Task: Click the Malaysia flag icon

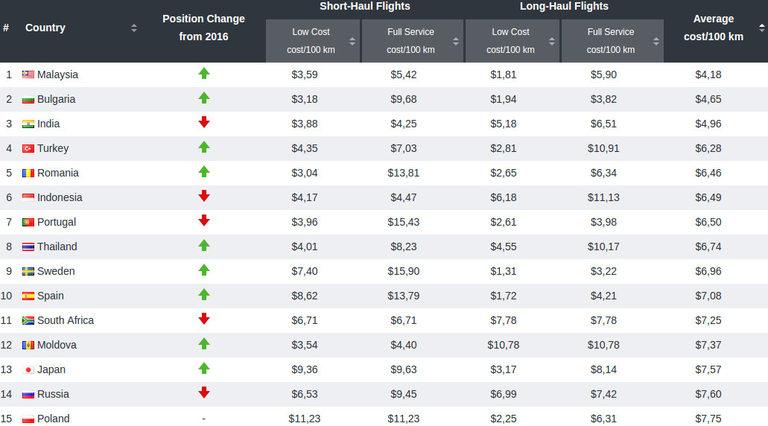Action: click(28, 75)
